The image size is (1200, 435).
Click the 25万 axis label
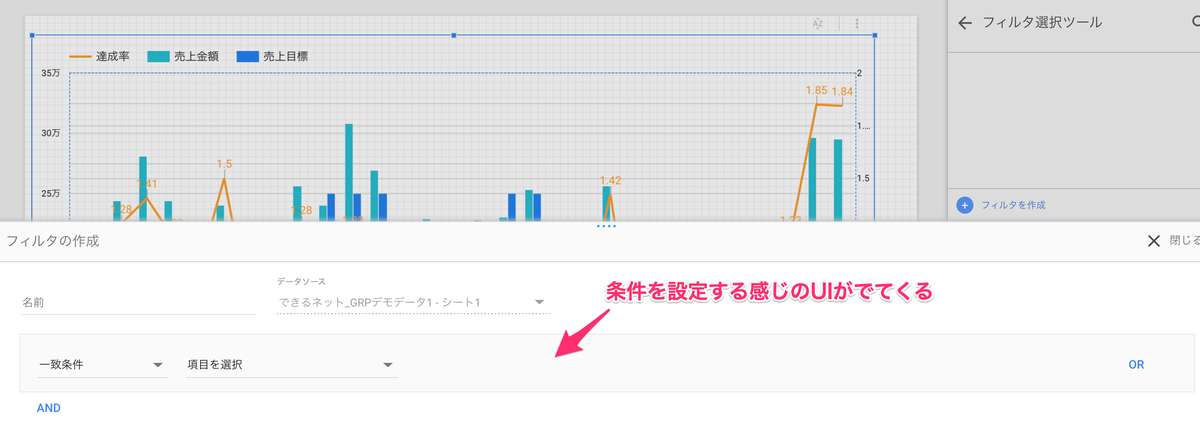(51, 193)
